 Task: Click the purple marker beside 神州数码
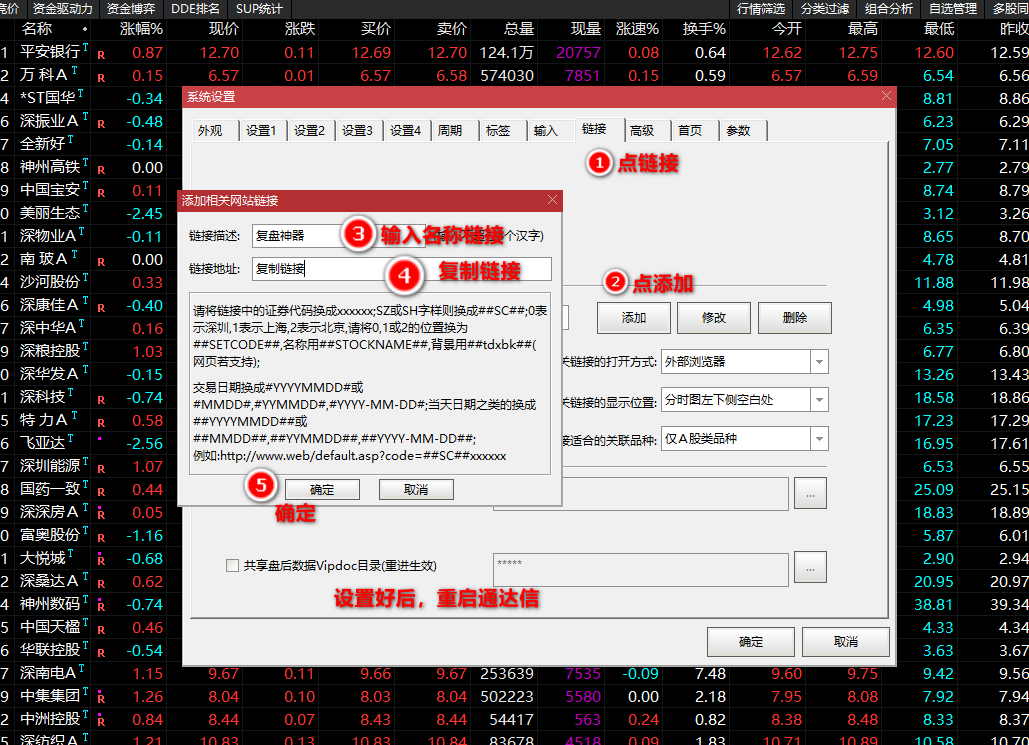tap(101, 603)
